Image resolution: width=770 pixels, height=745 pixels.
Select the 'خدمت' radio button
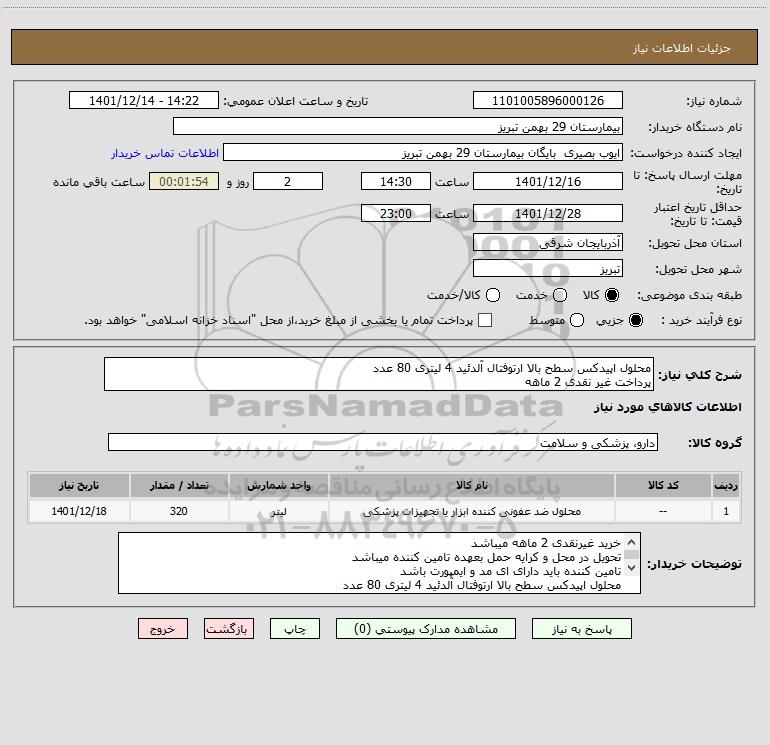point(560,295)
